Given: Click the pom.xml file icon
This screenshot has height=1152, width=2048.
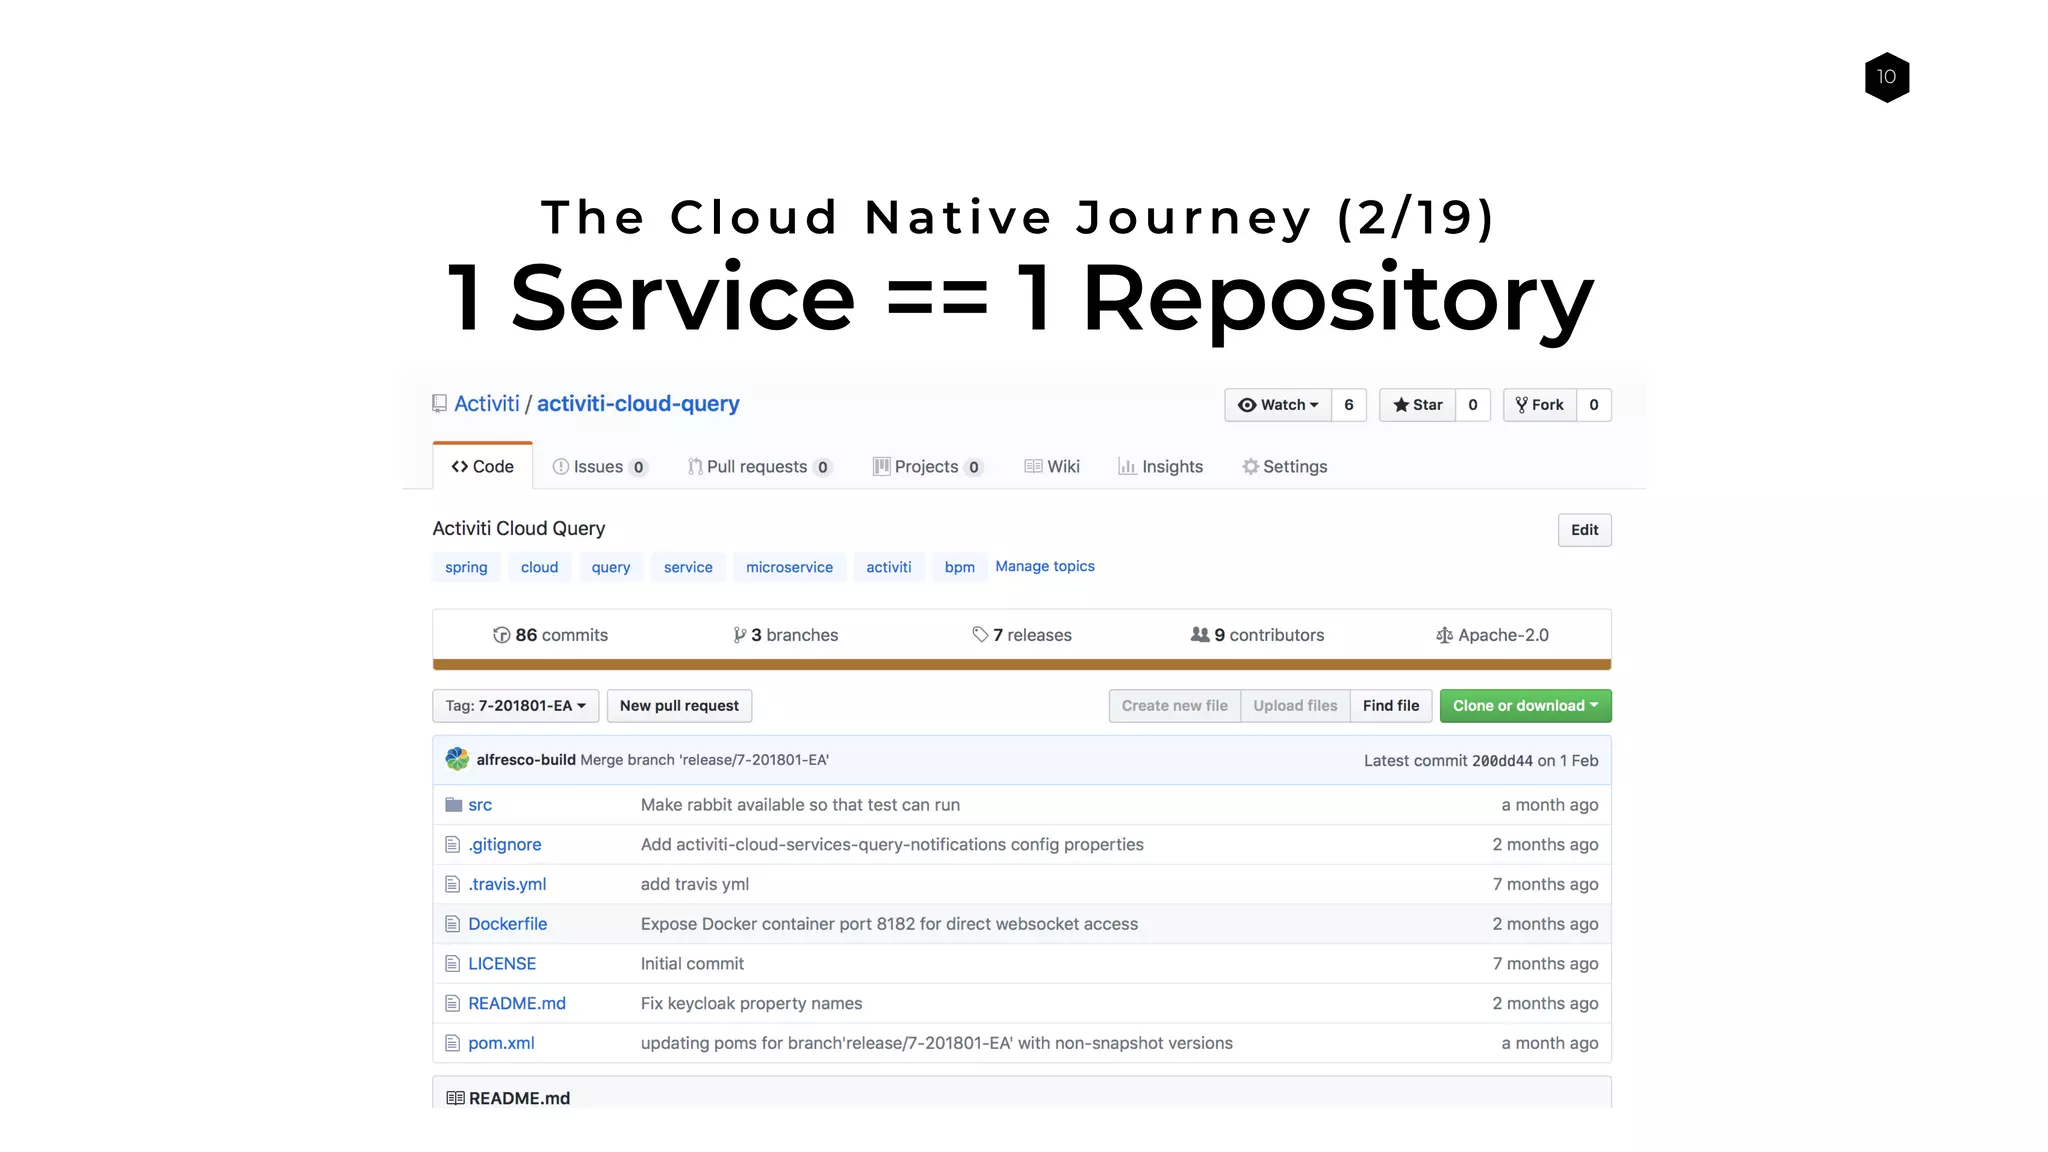Looking at the screenshot, I should click(452, 1043).
